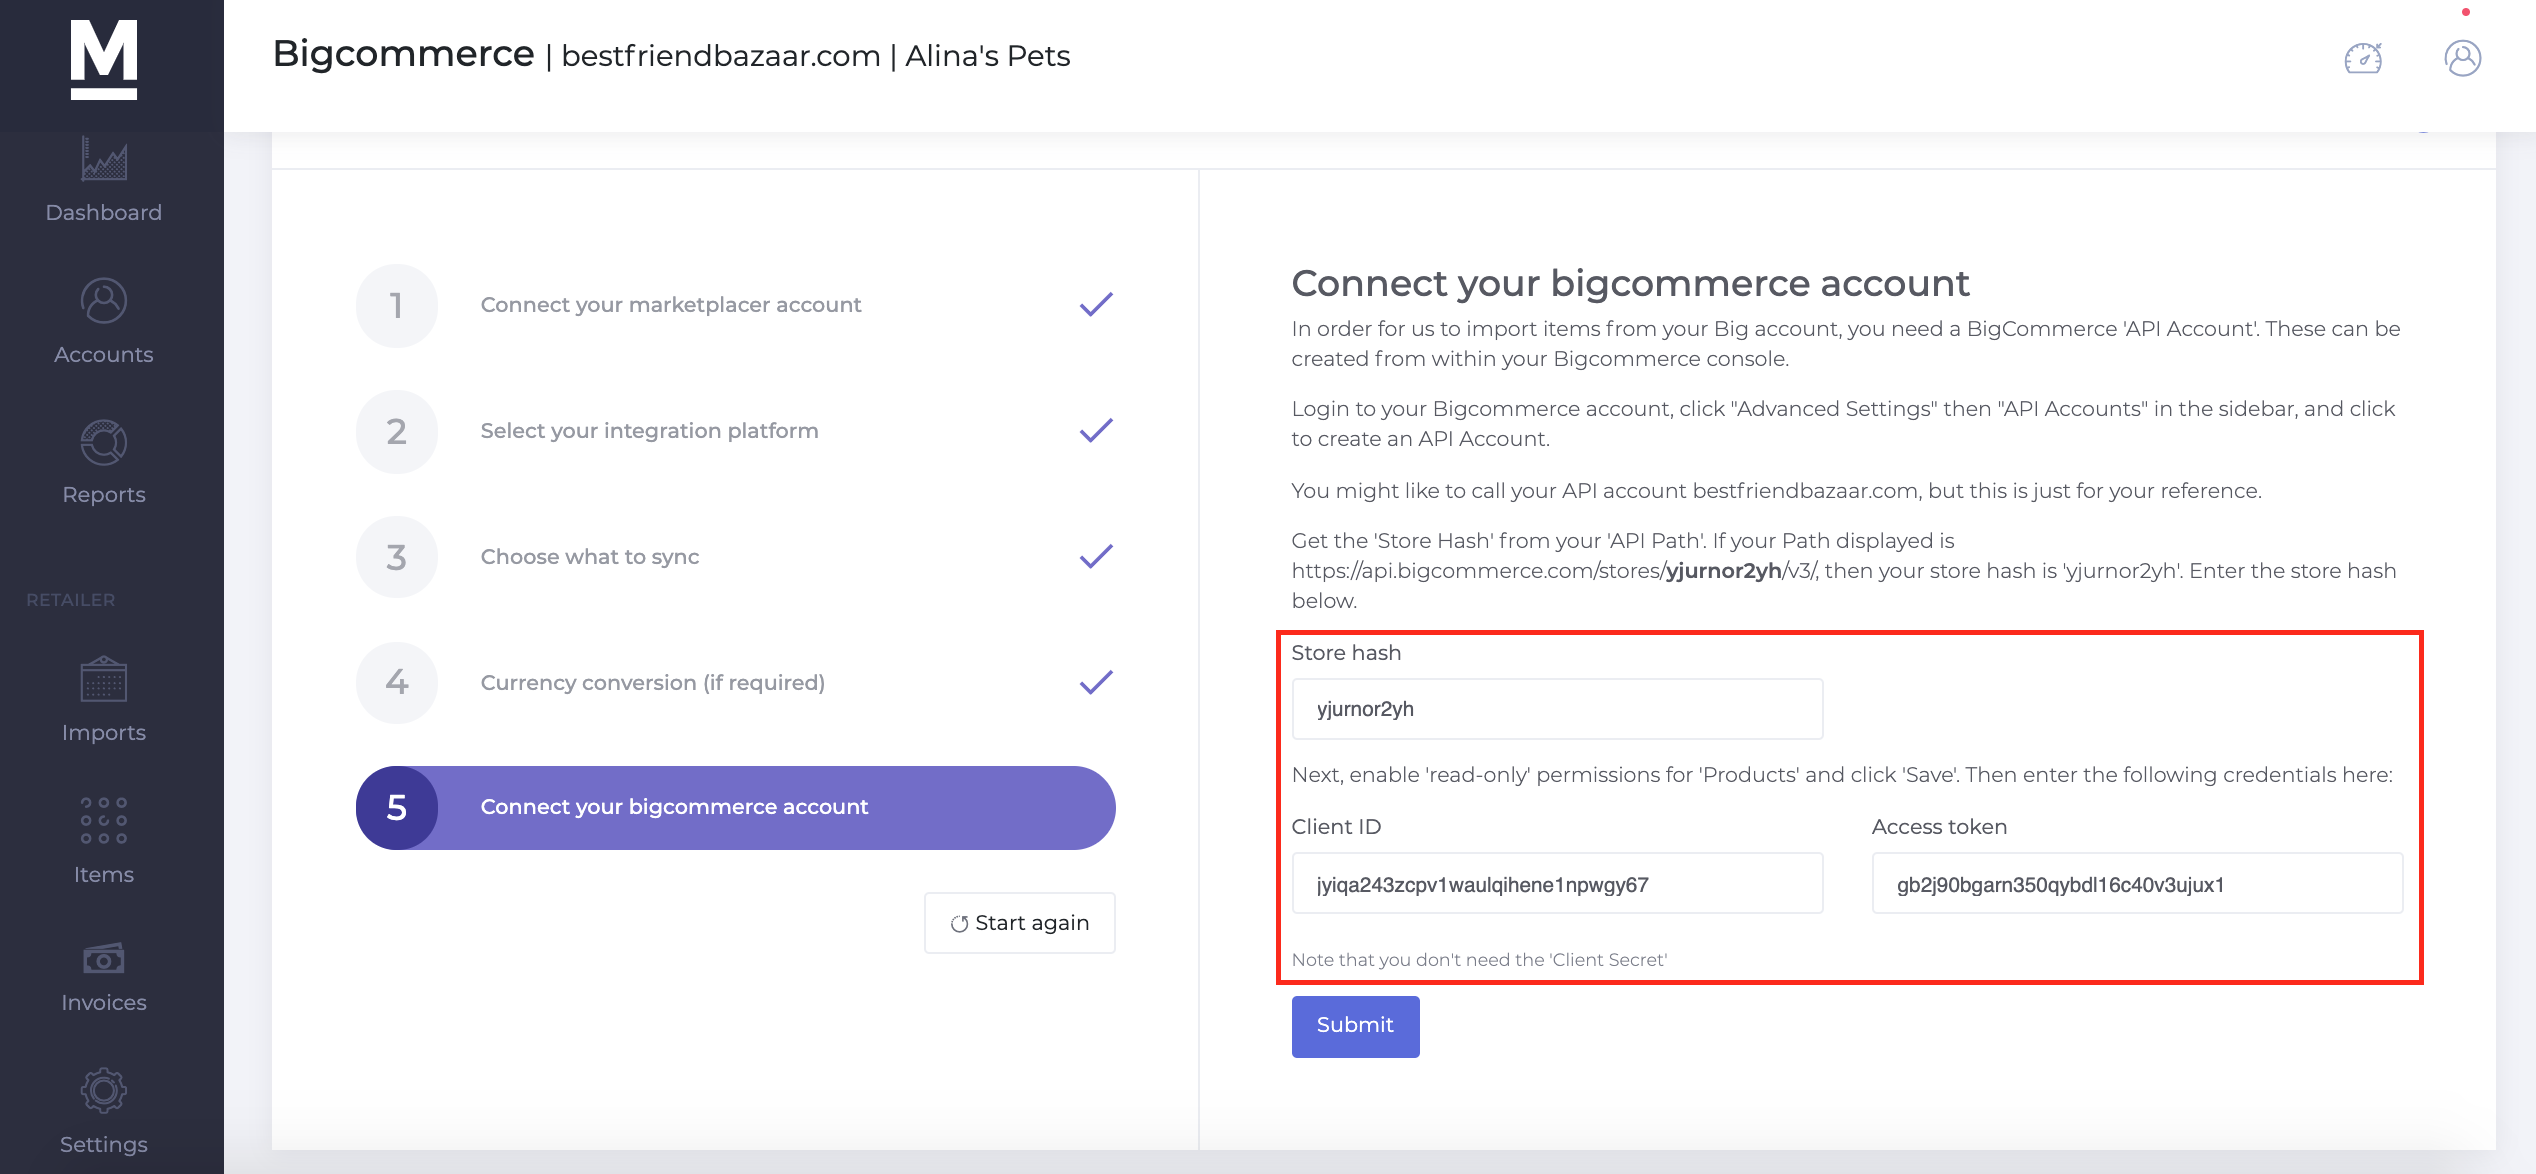Focus the Client ID input field
This screenshot has width=2536, height=1174.
(x=1557, y=884)
